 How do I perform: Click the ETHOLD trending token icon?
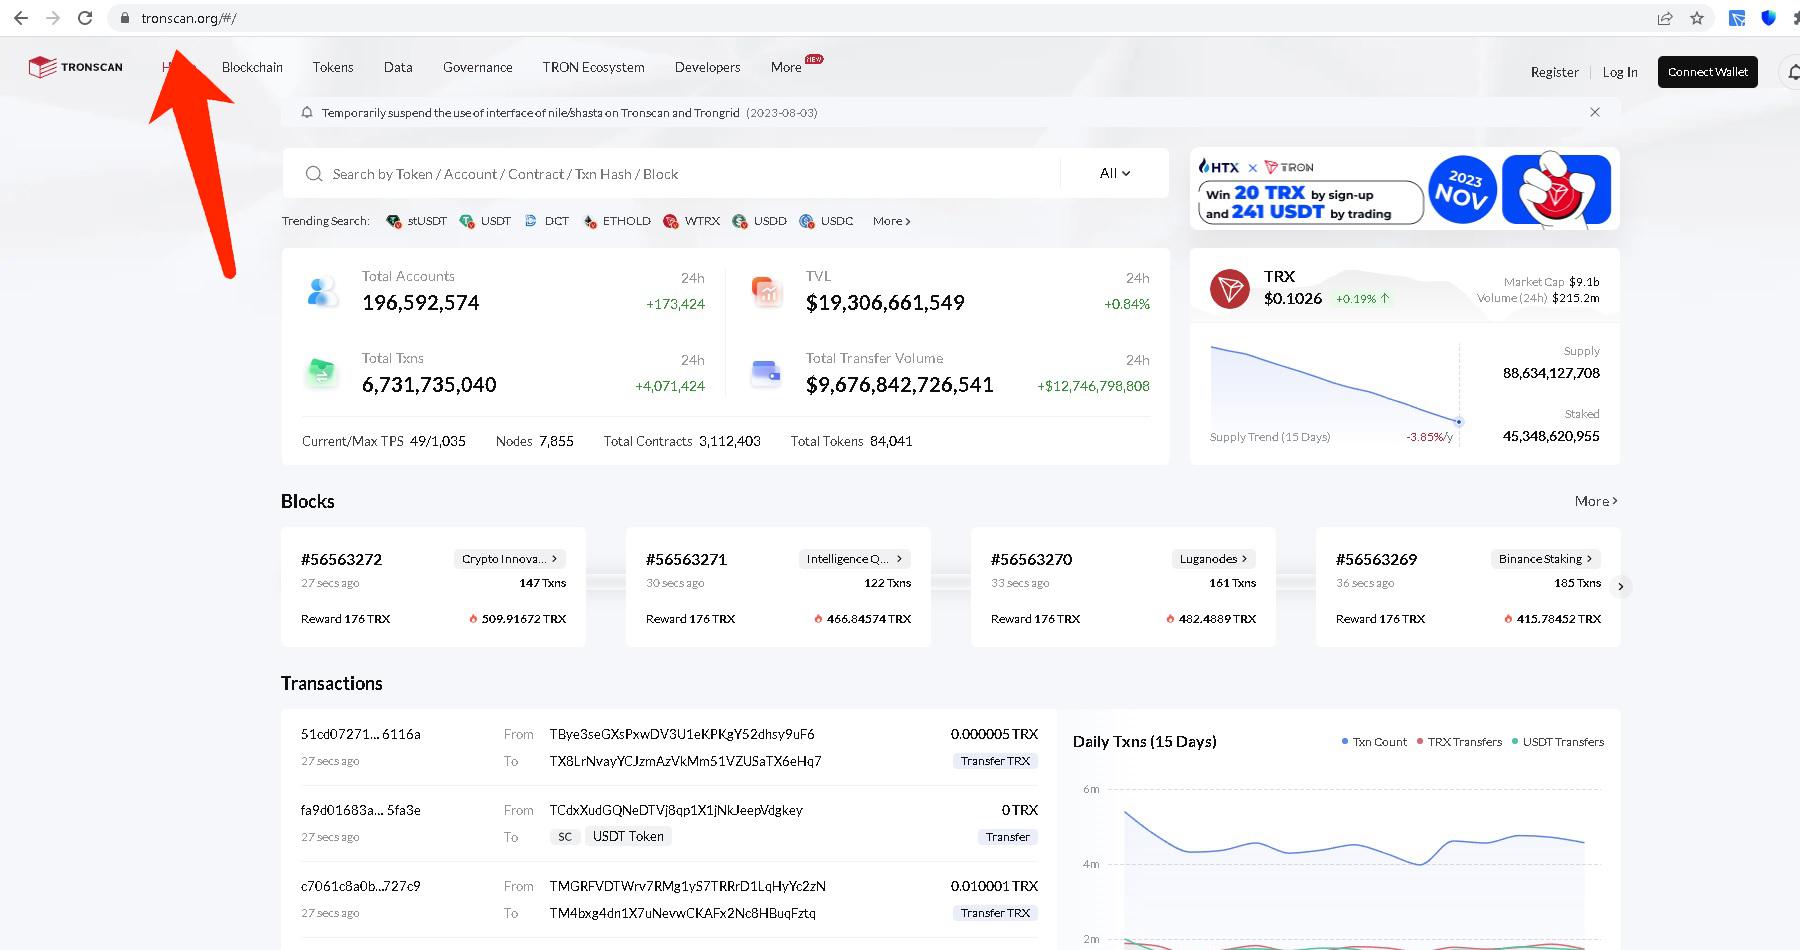590,221
